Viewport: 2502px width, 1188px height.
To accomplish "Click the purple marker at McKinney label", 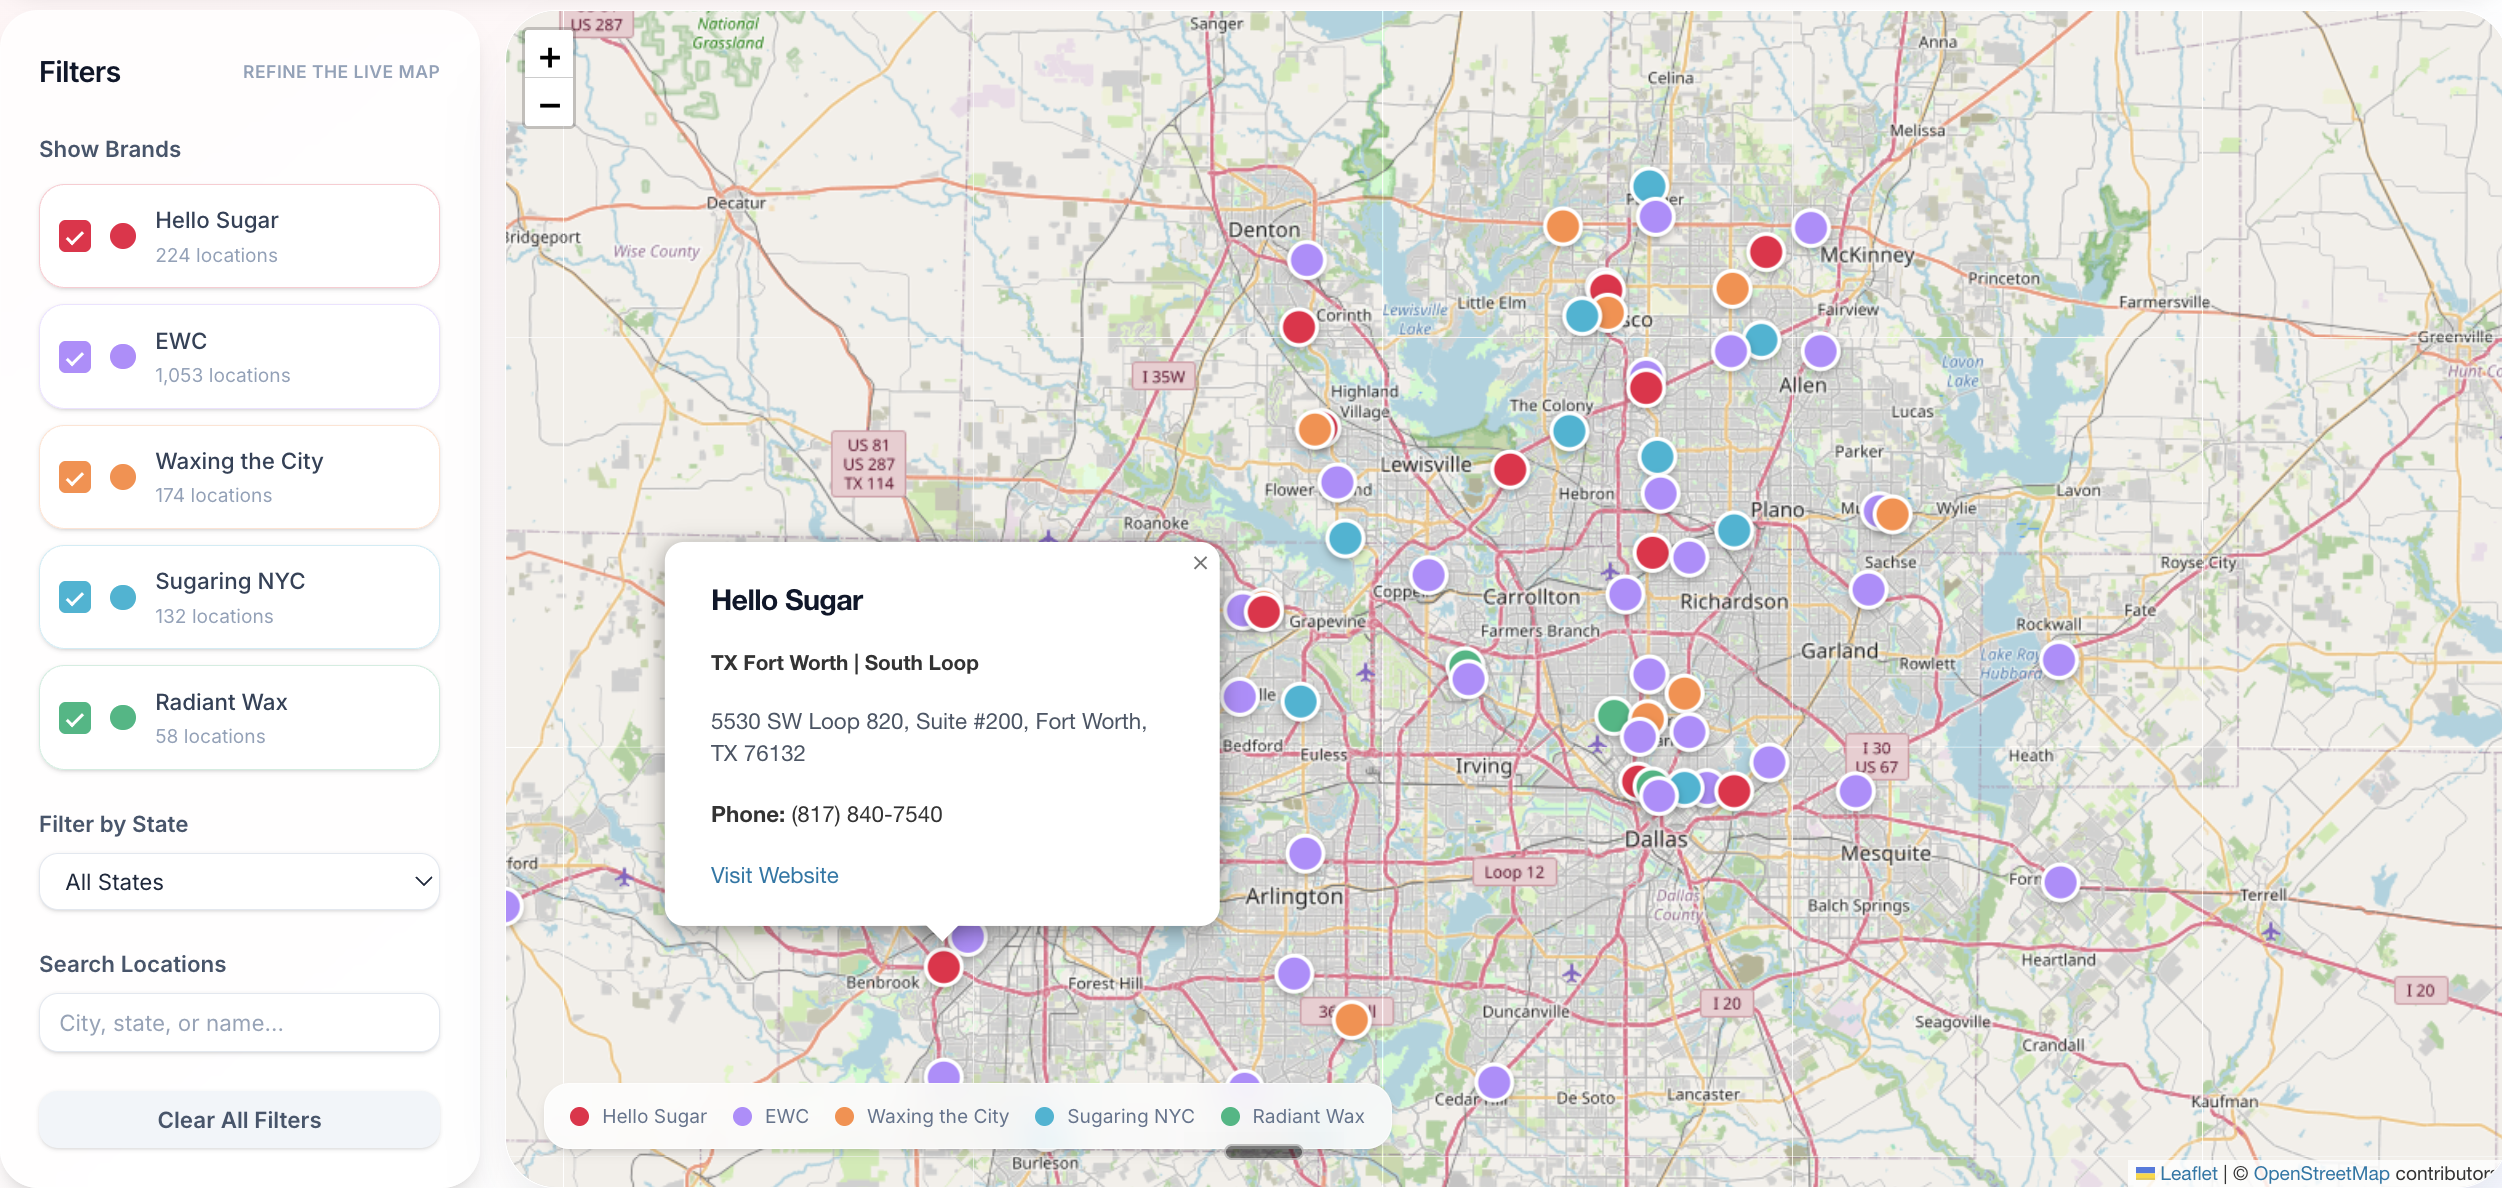I will [1810, 228].
